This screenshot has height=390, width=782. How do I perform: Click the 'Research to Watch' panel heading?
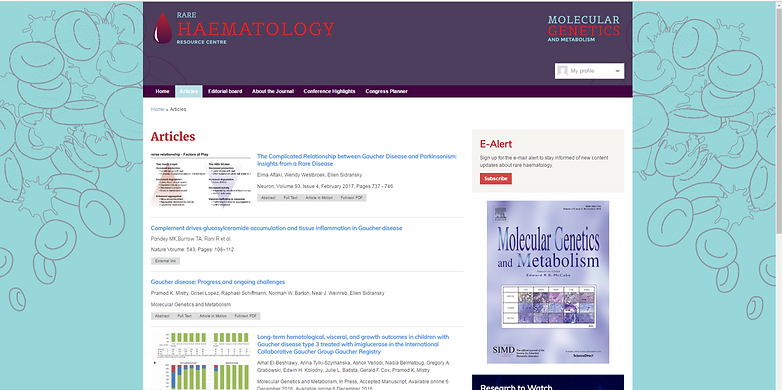516,387
